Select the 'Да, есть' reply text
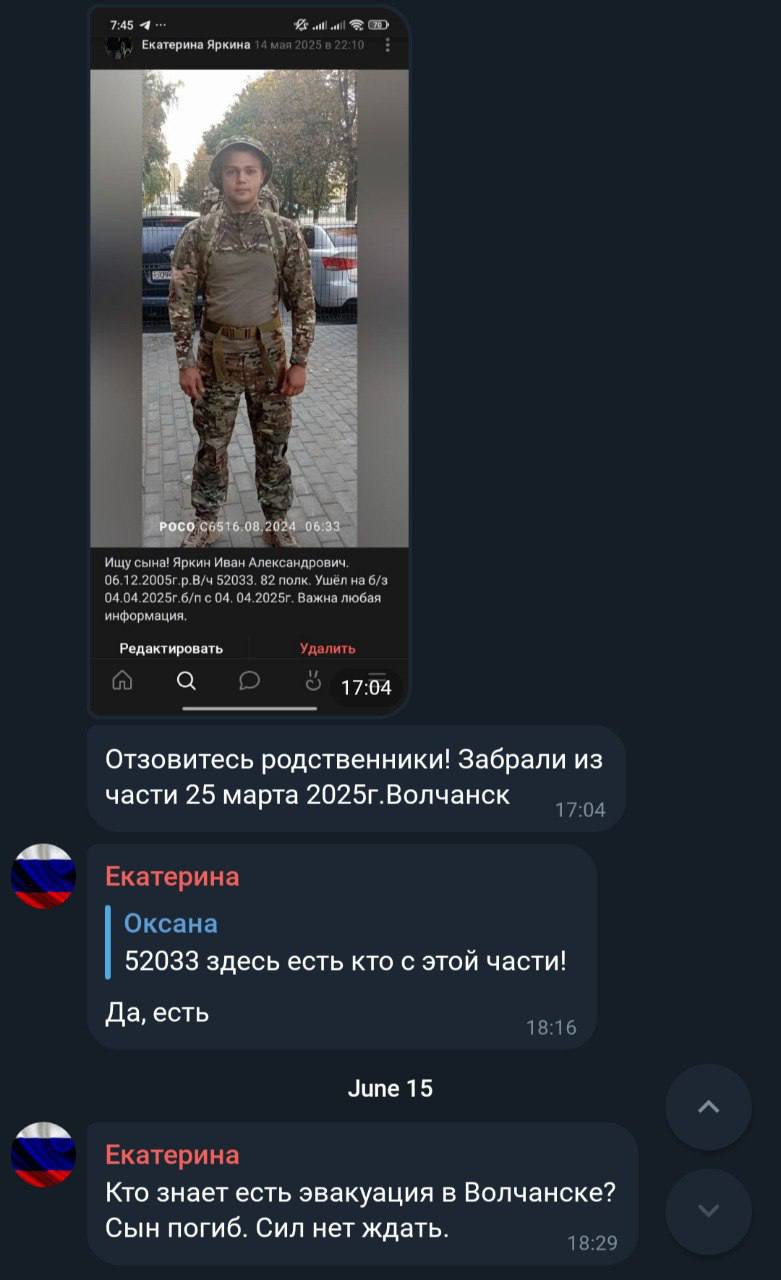The image size is (781, 1280). pos(157,1012)
